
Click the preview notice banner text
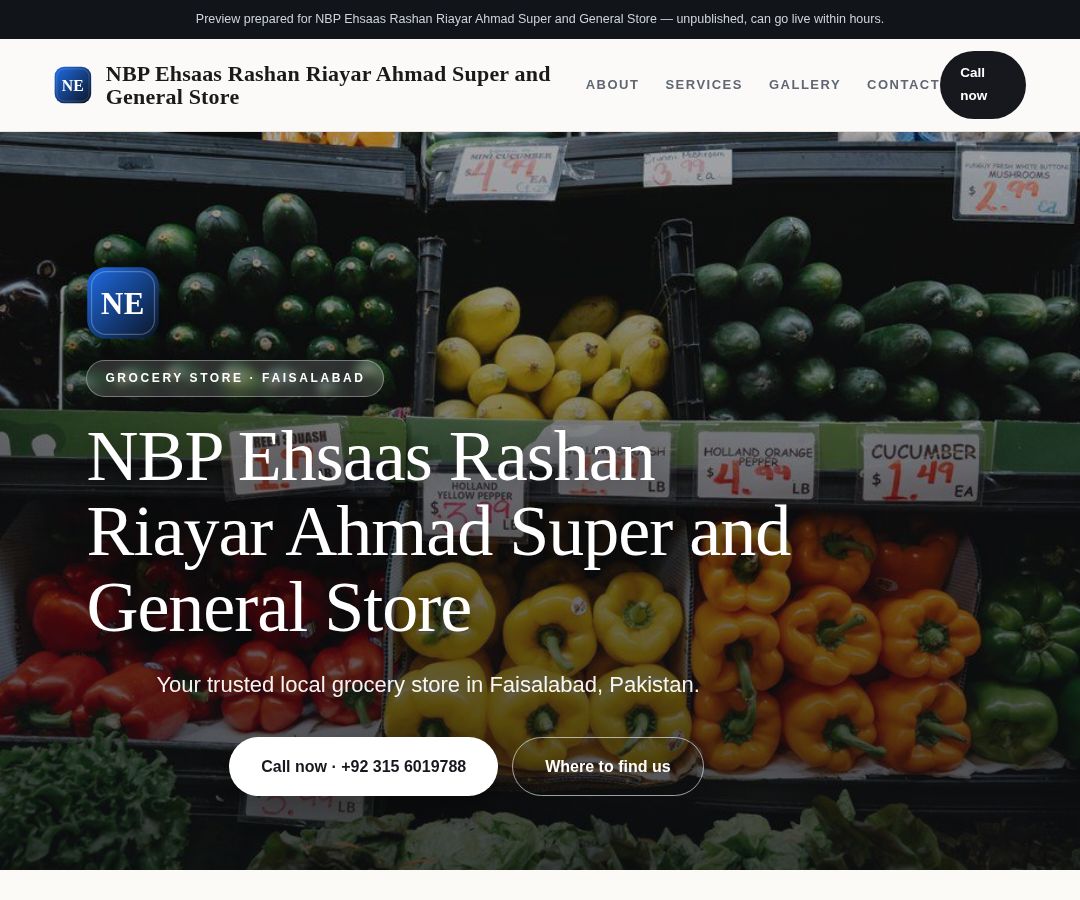tap(539, 19)
